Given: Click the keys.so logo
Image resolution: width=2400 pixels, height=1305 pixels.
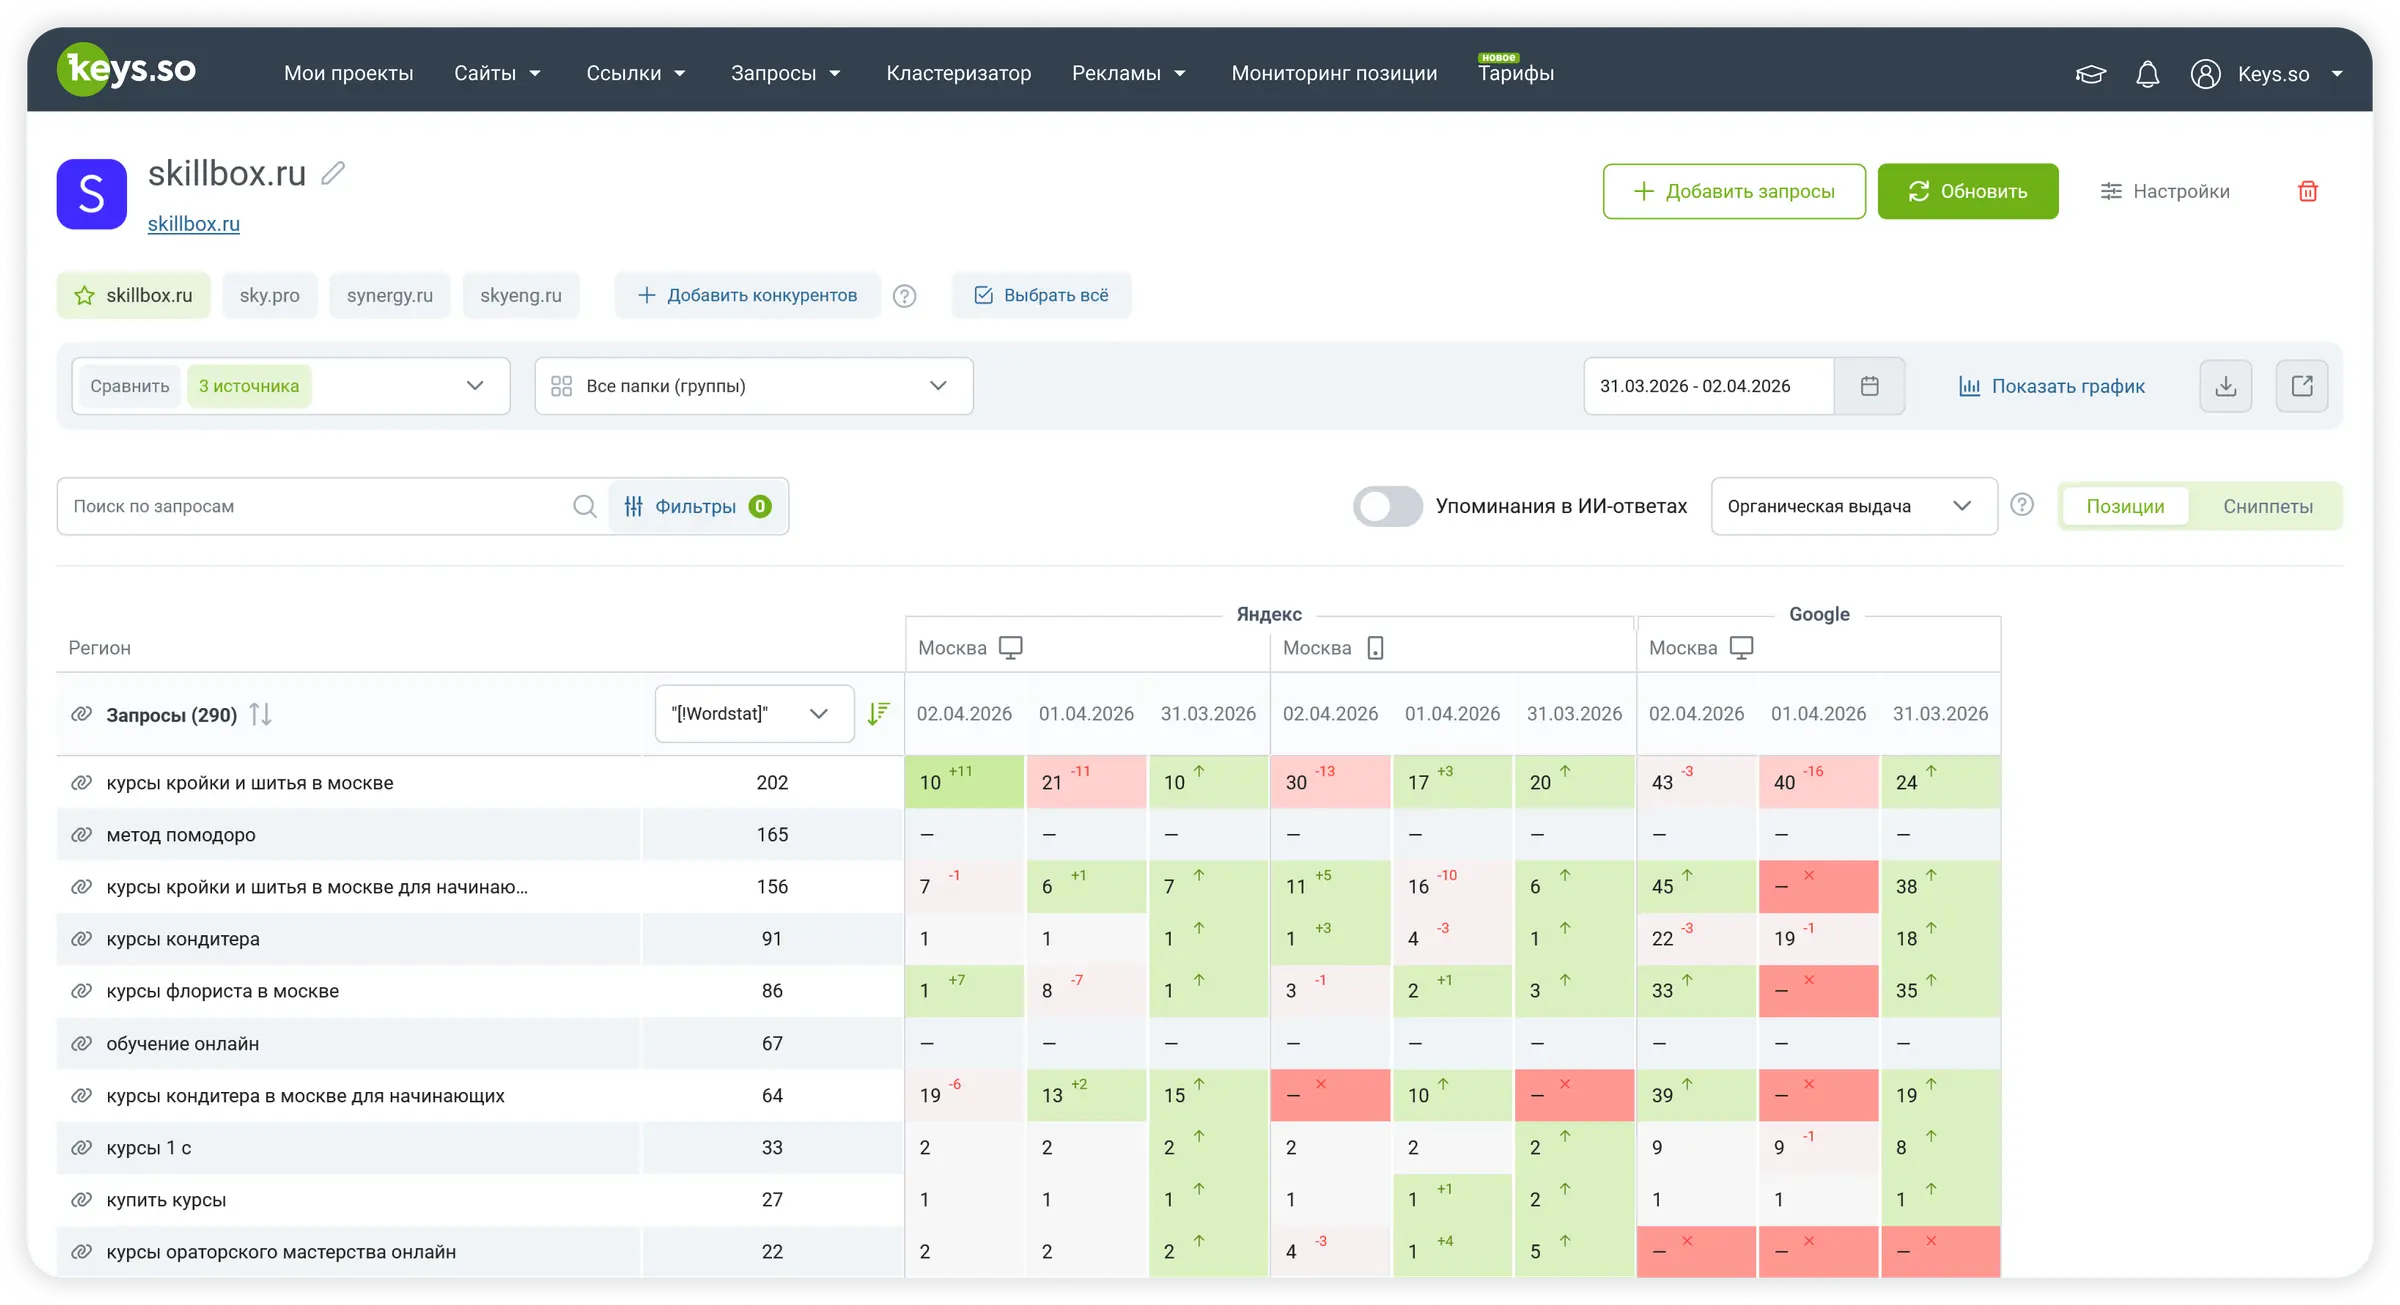Looking at the screenshot, I should click(127, 70).
